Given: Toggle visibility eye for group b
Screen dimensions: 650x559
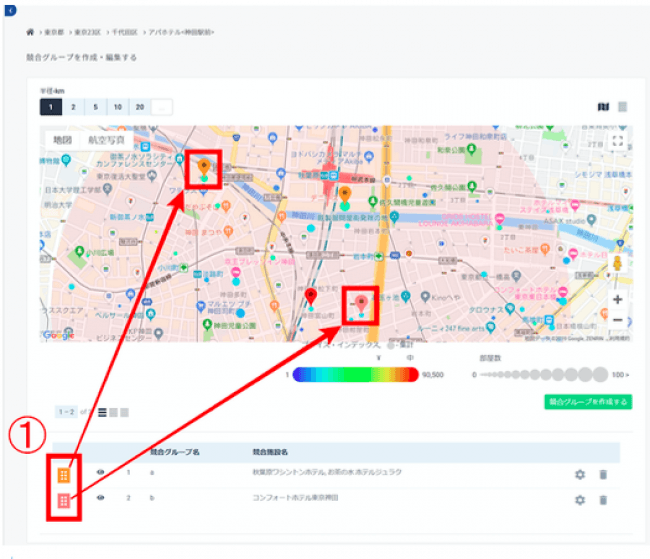Looking at the screenshot, I should [100, 498].
